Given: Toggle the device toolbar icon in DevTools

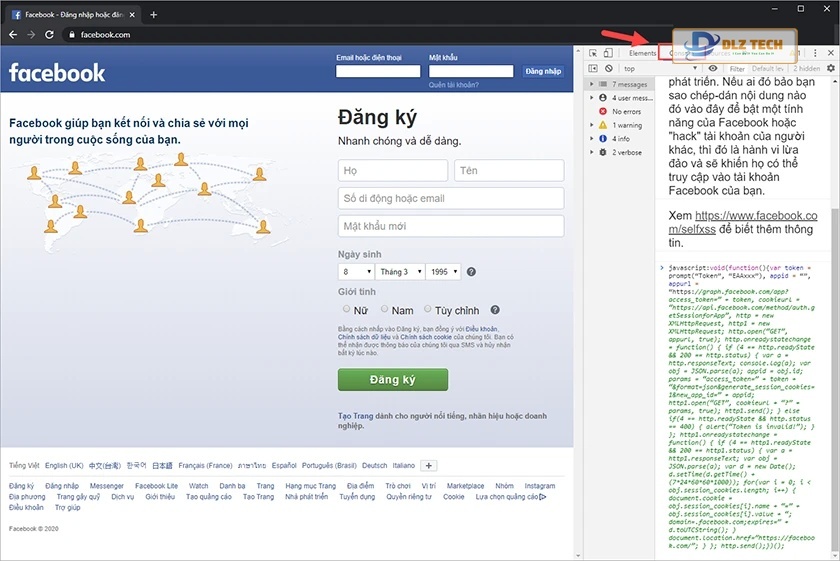Looking at the screenshot, I should (609, 52).
